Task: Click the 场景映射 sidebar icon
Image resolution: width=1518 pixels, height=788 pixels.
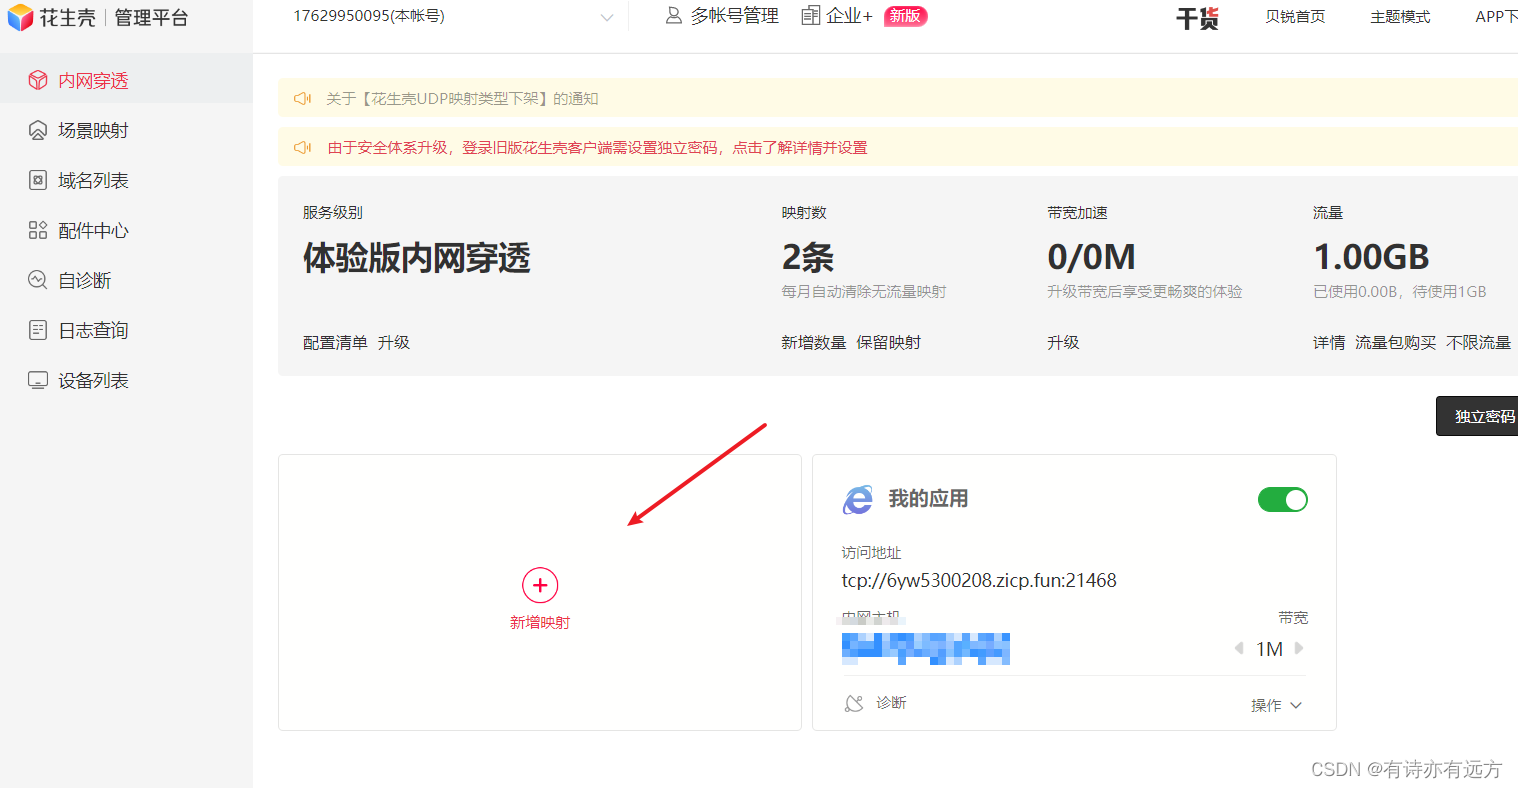Action: tap(38, 130)
